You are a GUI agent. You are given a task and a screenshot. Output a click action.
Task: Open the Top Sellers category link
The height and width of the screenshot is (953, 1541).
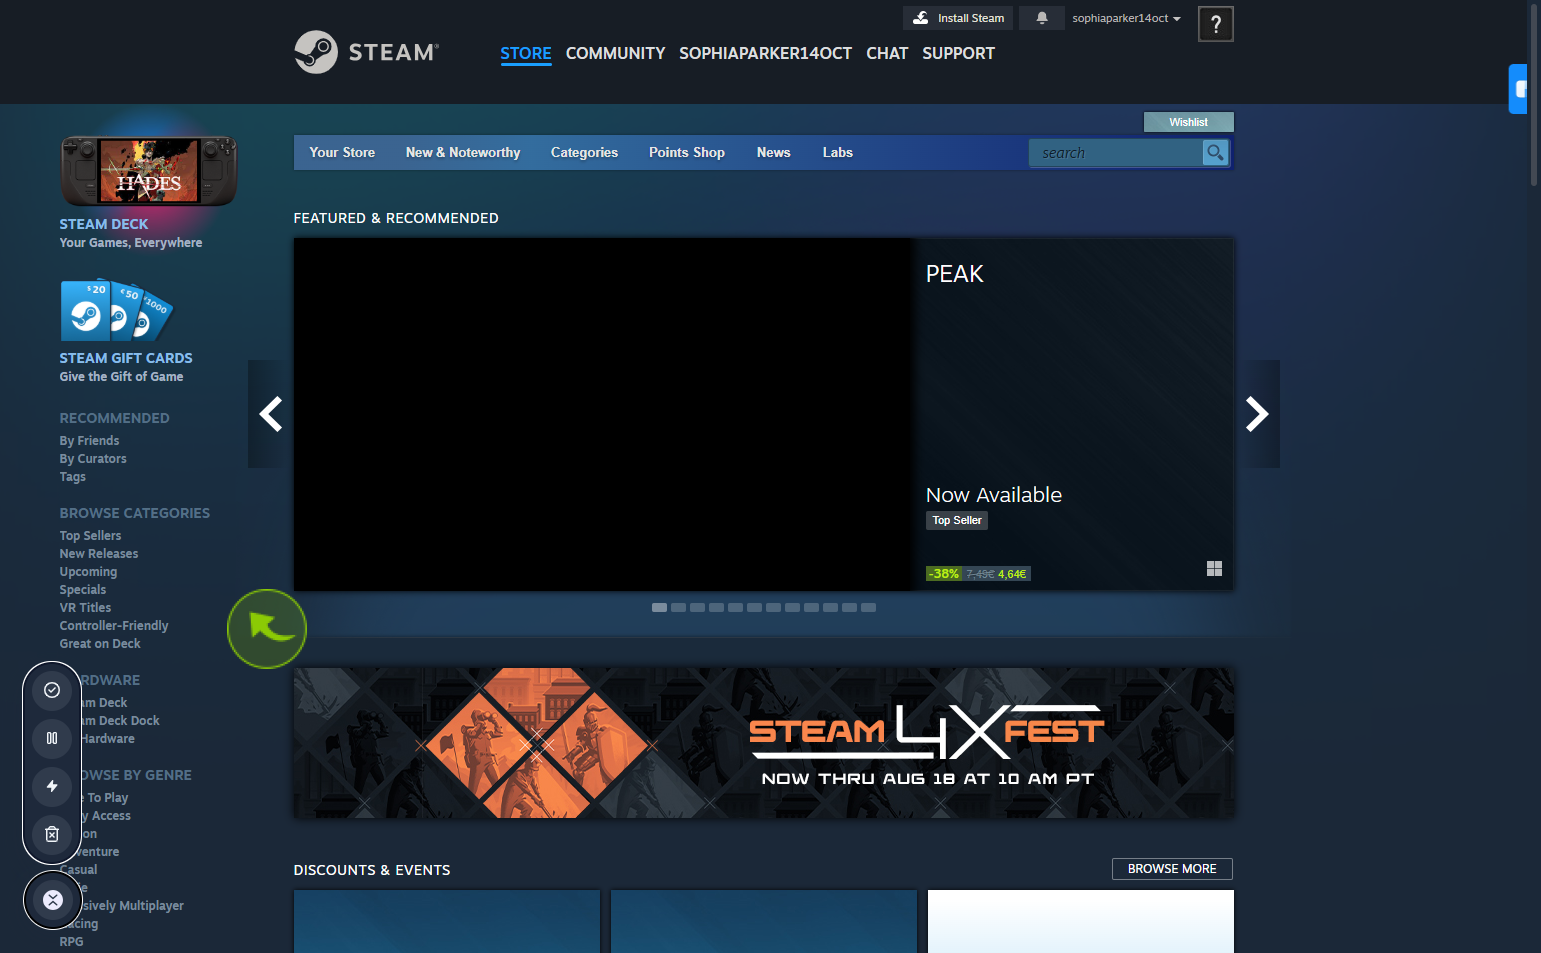click(x=90, y=536)
